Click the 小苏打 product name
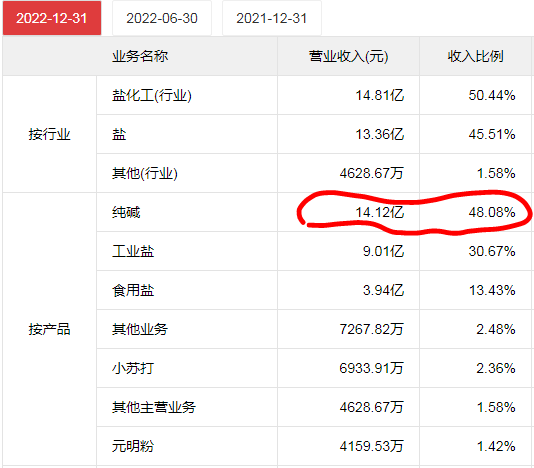This screenshot has width=534, height=468. [133, 368]
